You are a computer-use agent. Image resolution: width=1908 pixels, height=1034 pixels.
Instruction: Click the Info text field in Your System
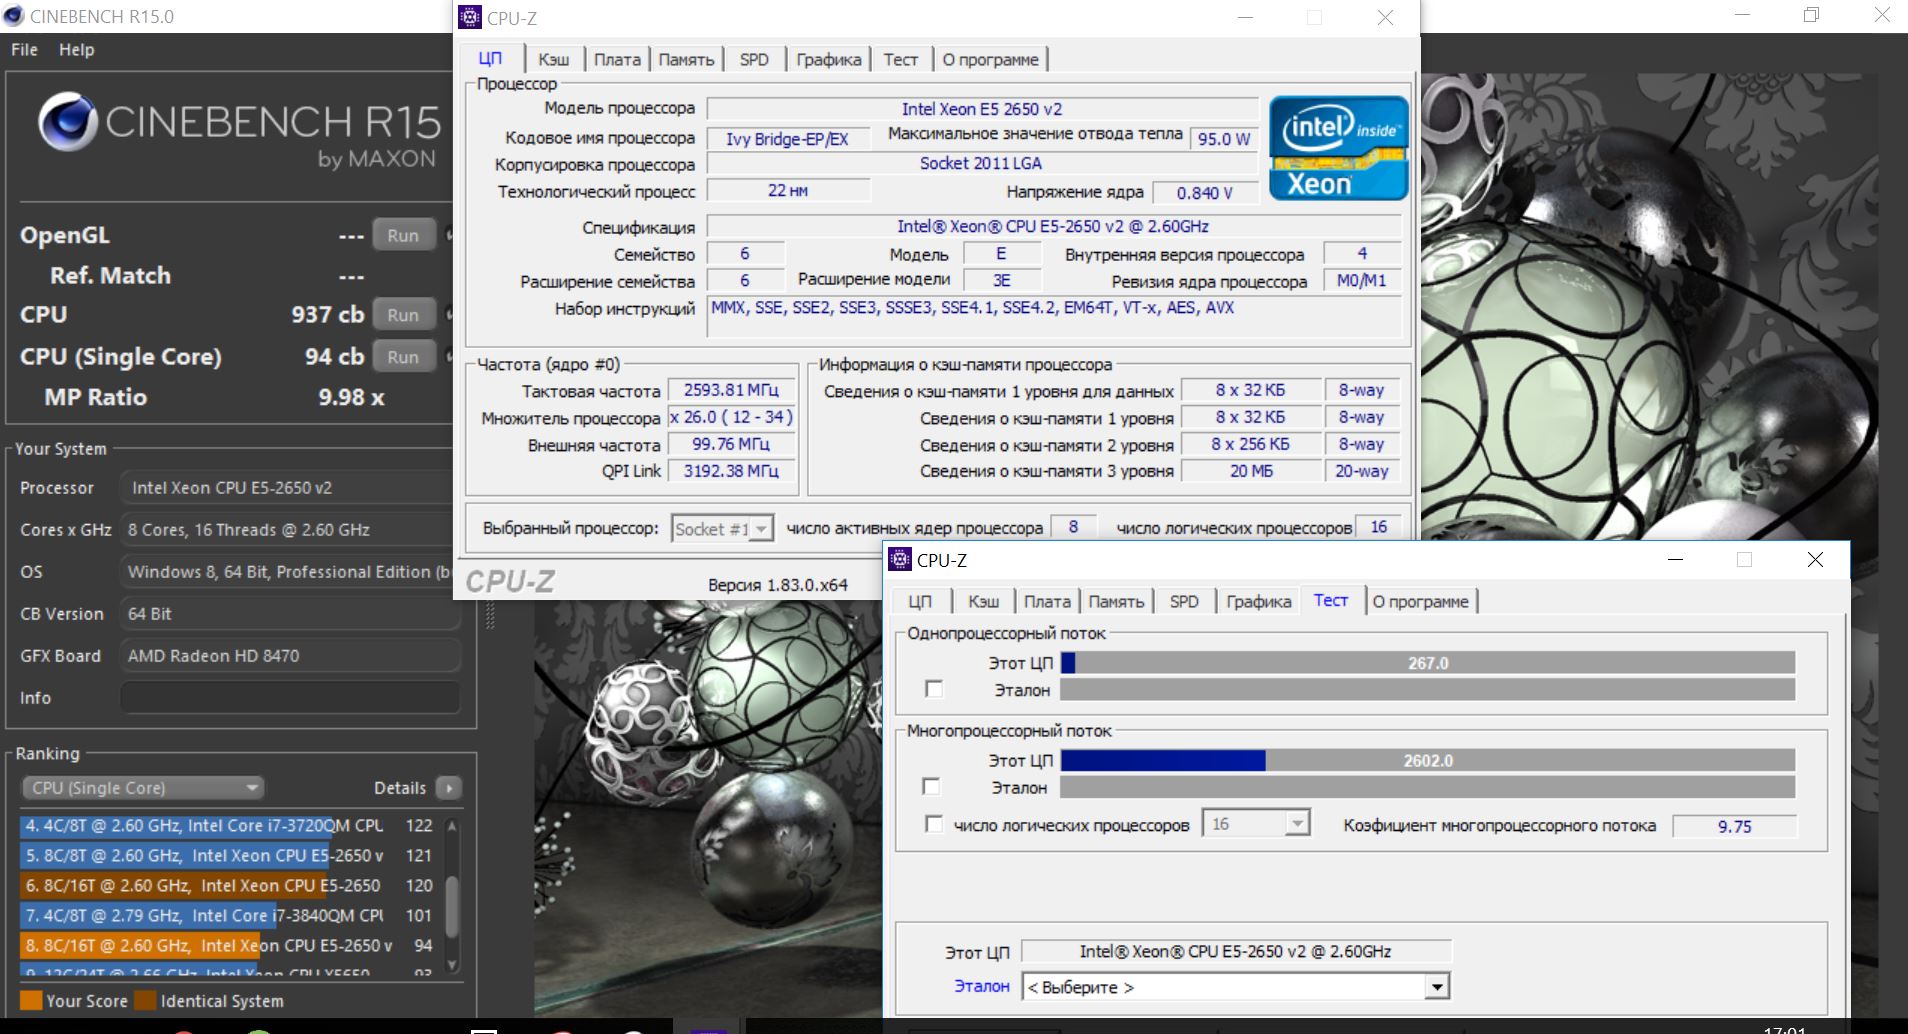[x=290, y=698]
